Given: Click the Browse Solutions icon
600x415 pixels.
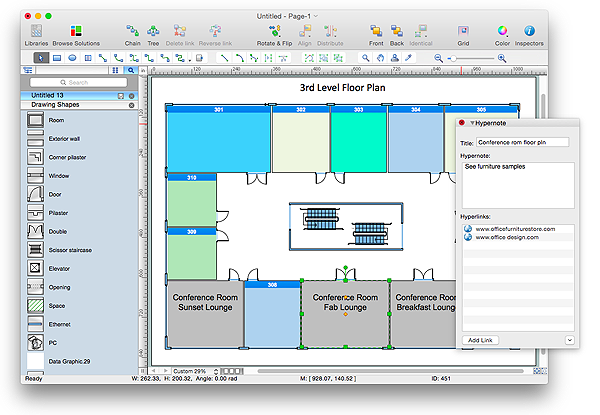Looking at the screenshot, I should click(76, 31).
